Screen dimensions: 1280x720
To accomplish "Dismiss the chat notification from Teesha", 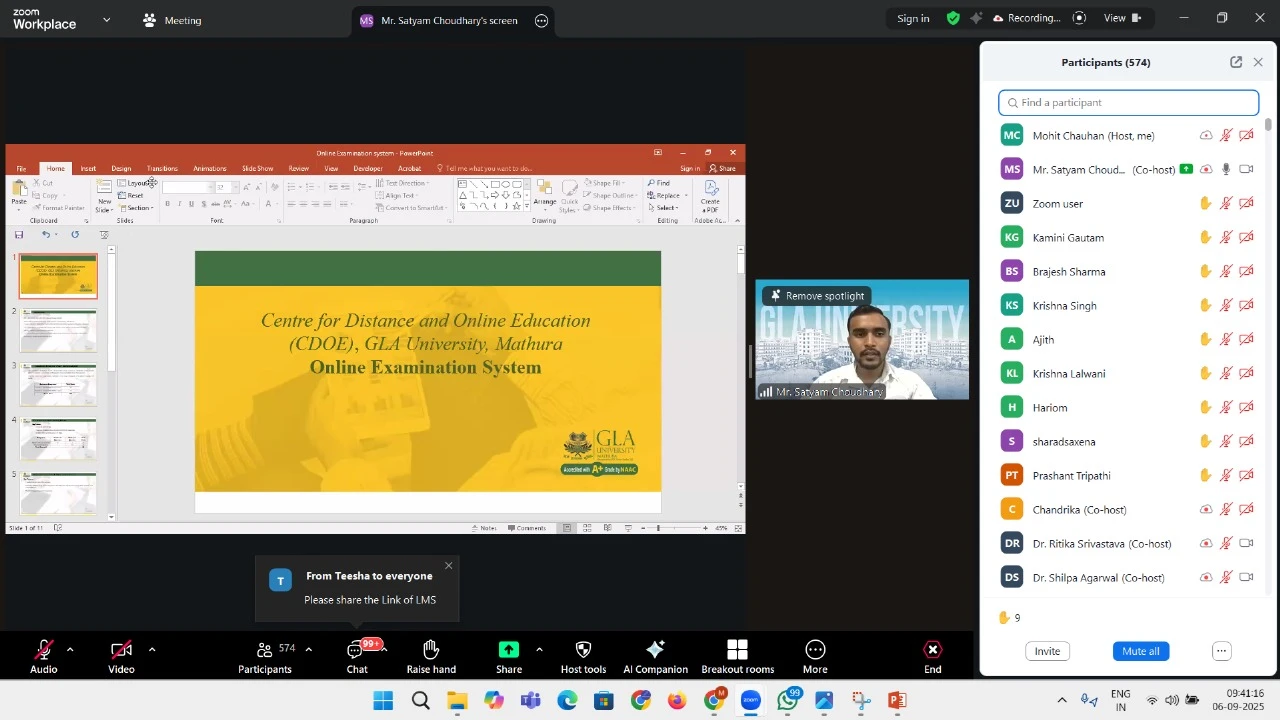I will (x=449, y=566).
